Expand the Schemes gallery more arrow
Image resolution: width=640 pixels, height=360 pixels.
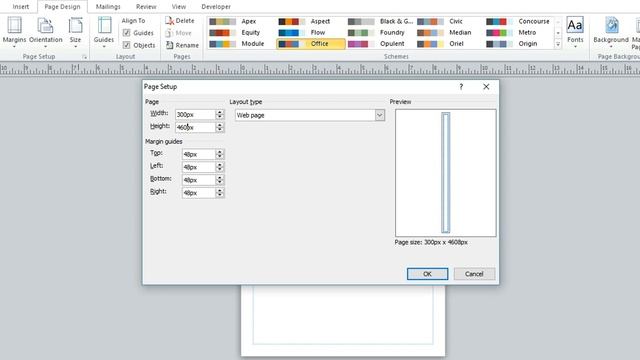[x=558, y=44]
